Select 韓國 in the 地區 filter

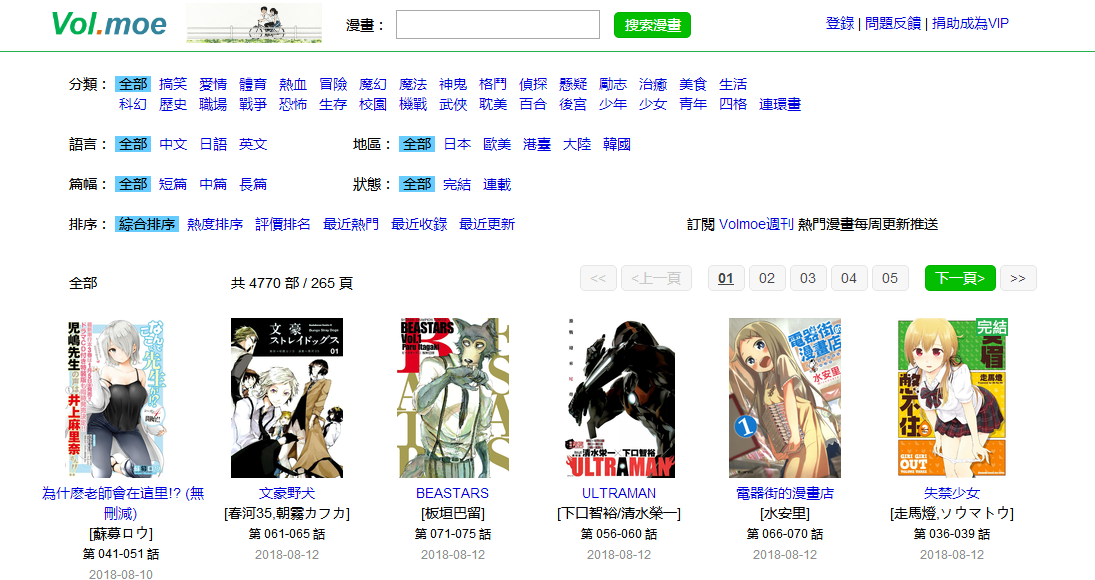[x=617, y=144]
